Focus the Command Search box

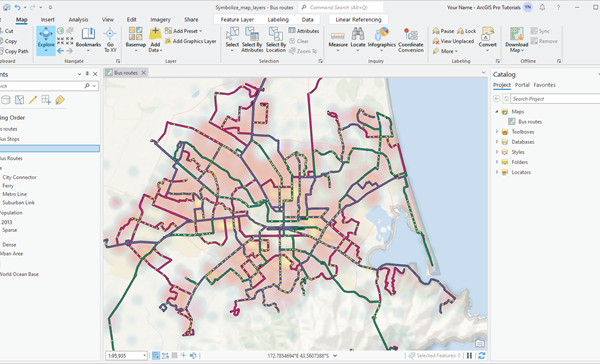(x=341, y=7)
